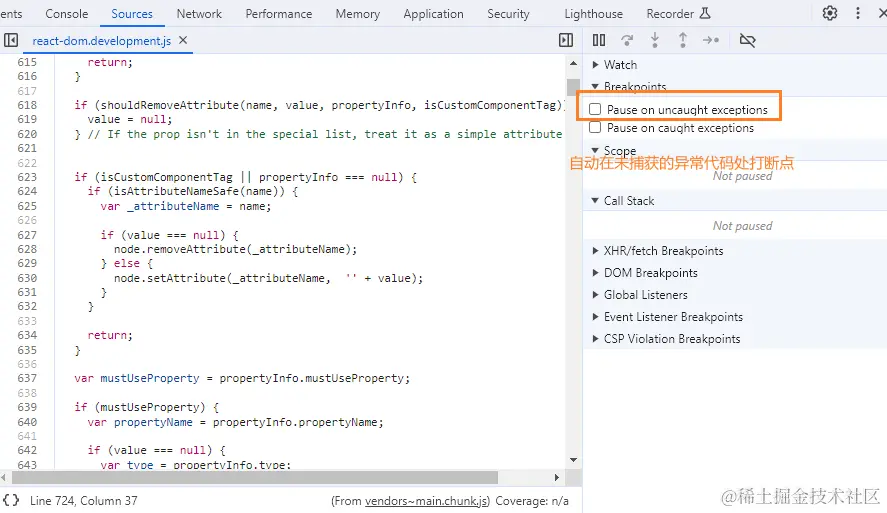This screenshot has height=513, width=887.
Task: Pause script execution
Action: pos(598,40)
